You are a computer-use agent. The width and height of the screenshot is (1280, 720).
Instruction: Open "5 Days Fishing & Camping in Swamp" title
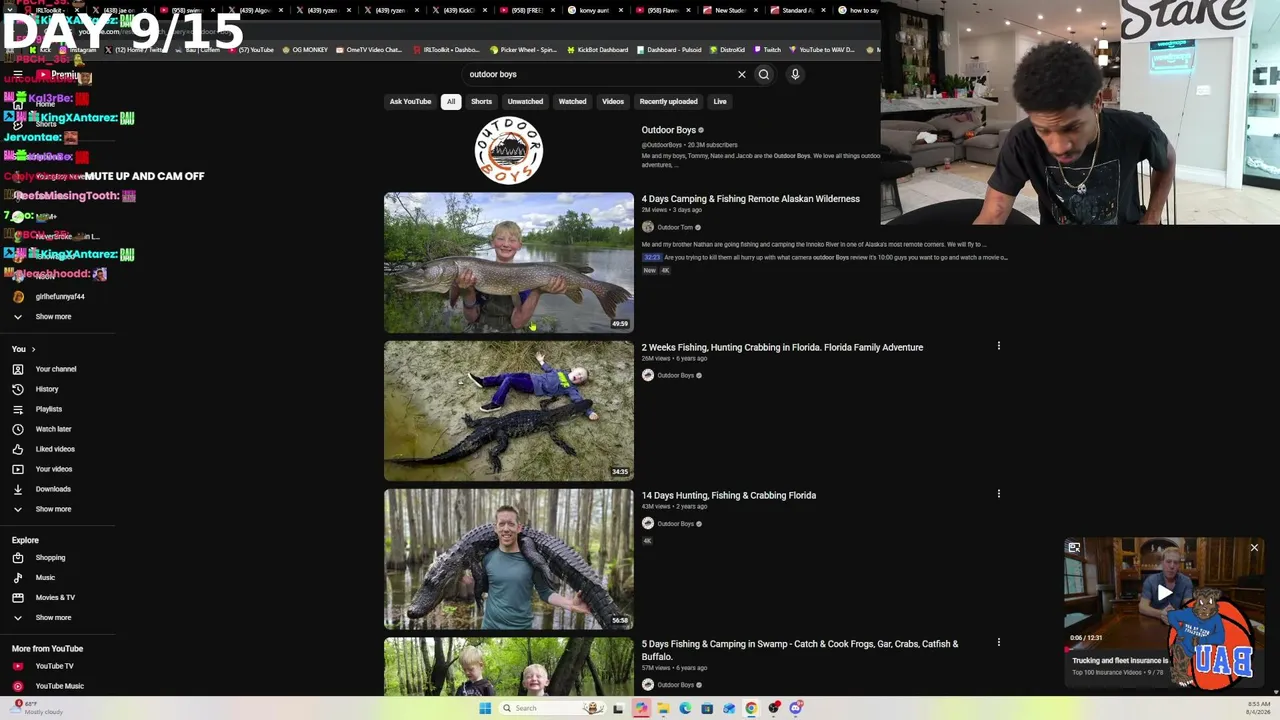pos(800,650)
